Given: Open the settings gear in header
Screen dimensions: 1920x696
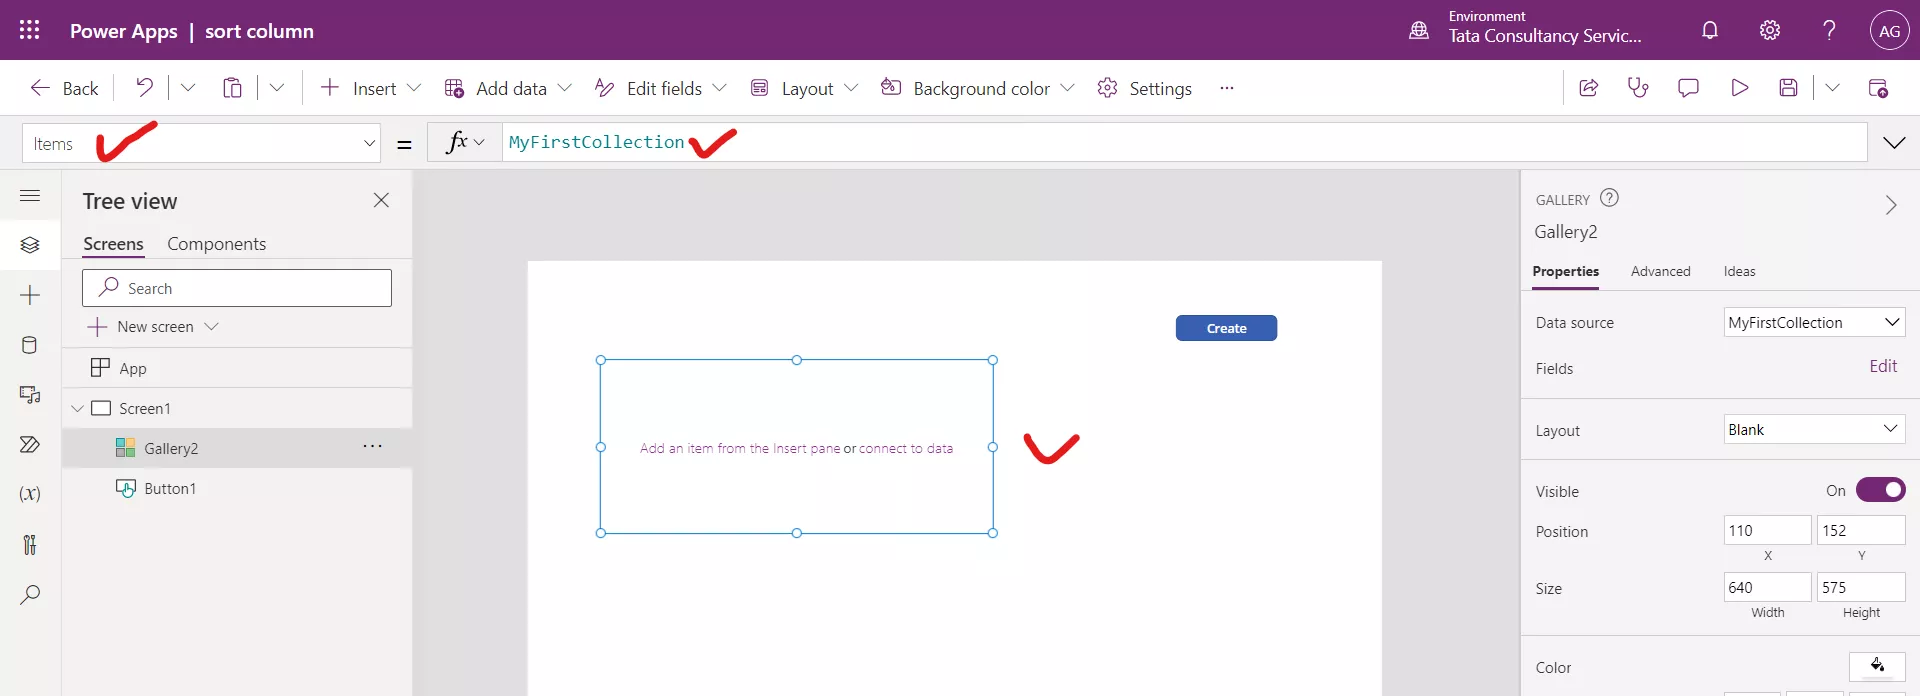Looking at the screenshot, I should tap(1770, 30).
